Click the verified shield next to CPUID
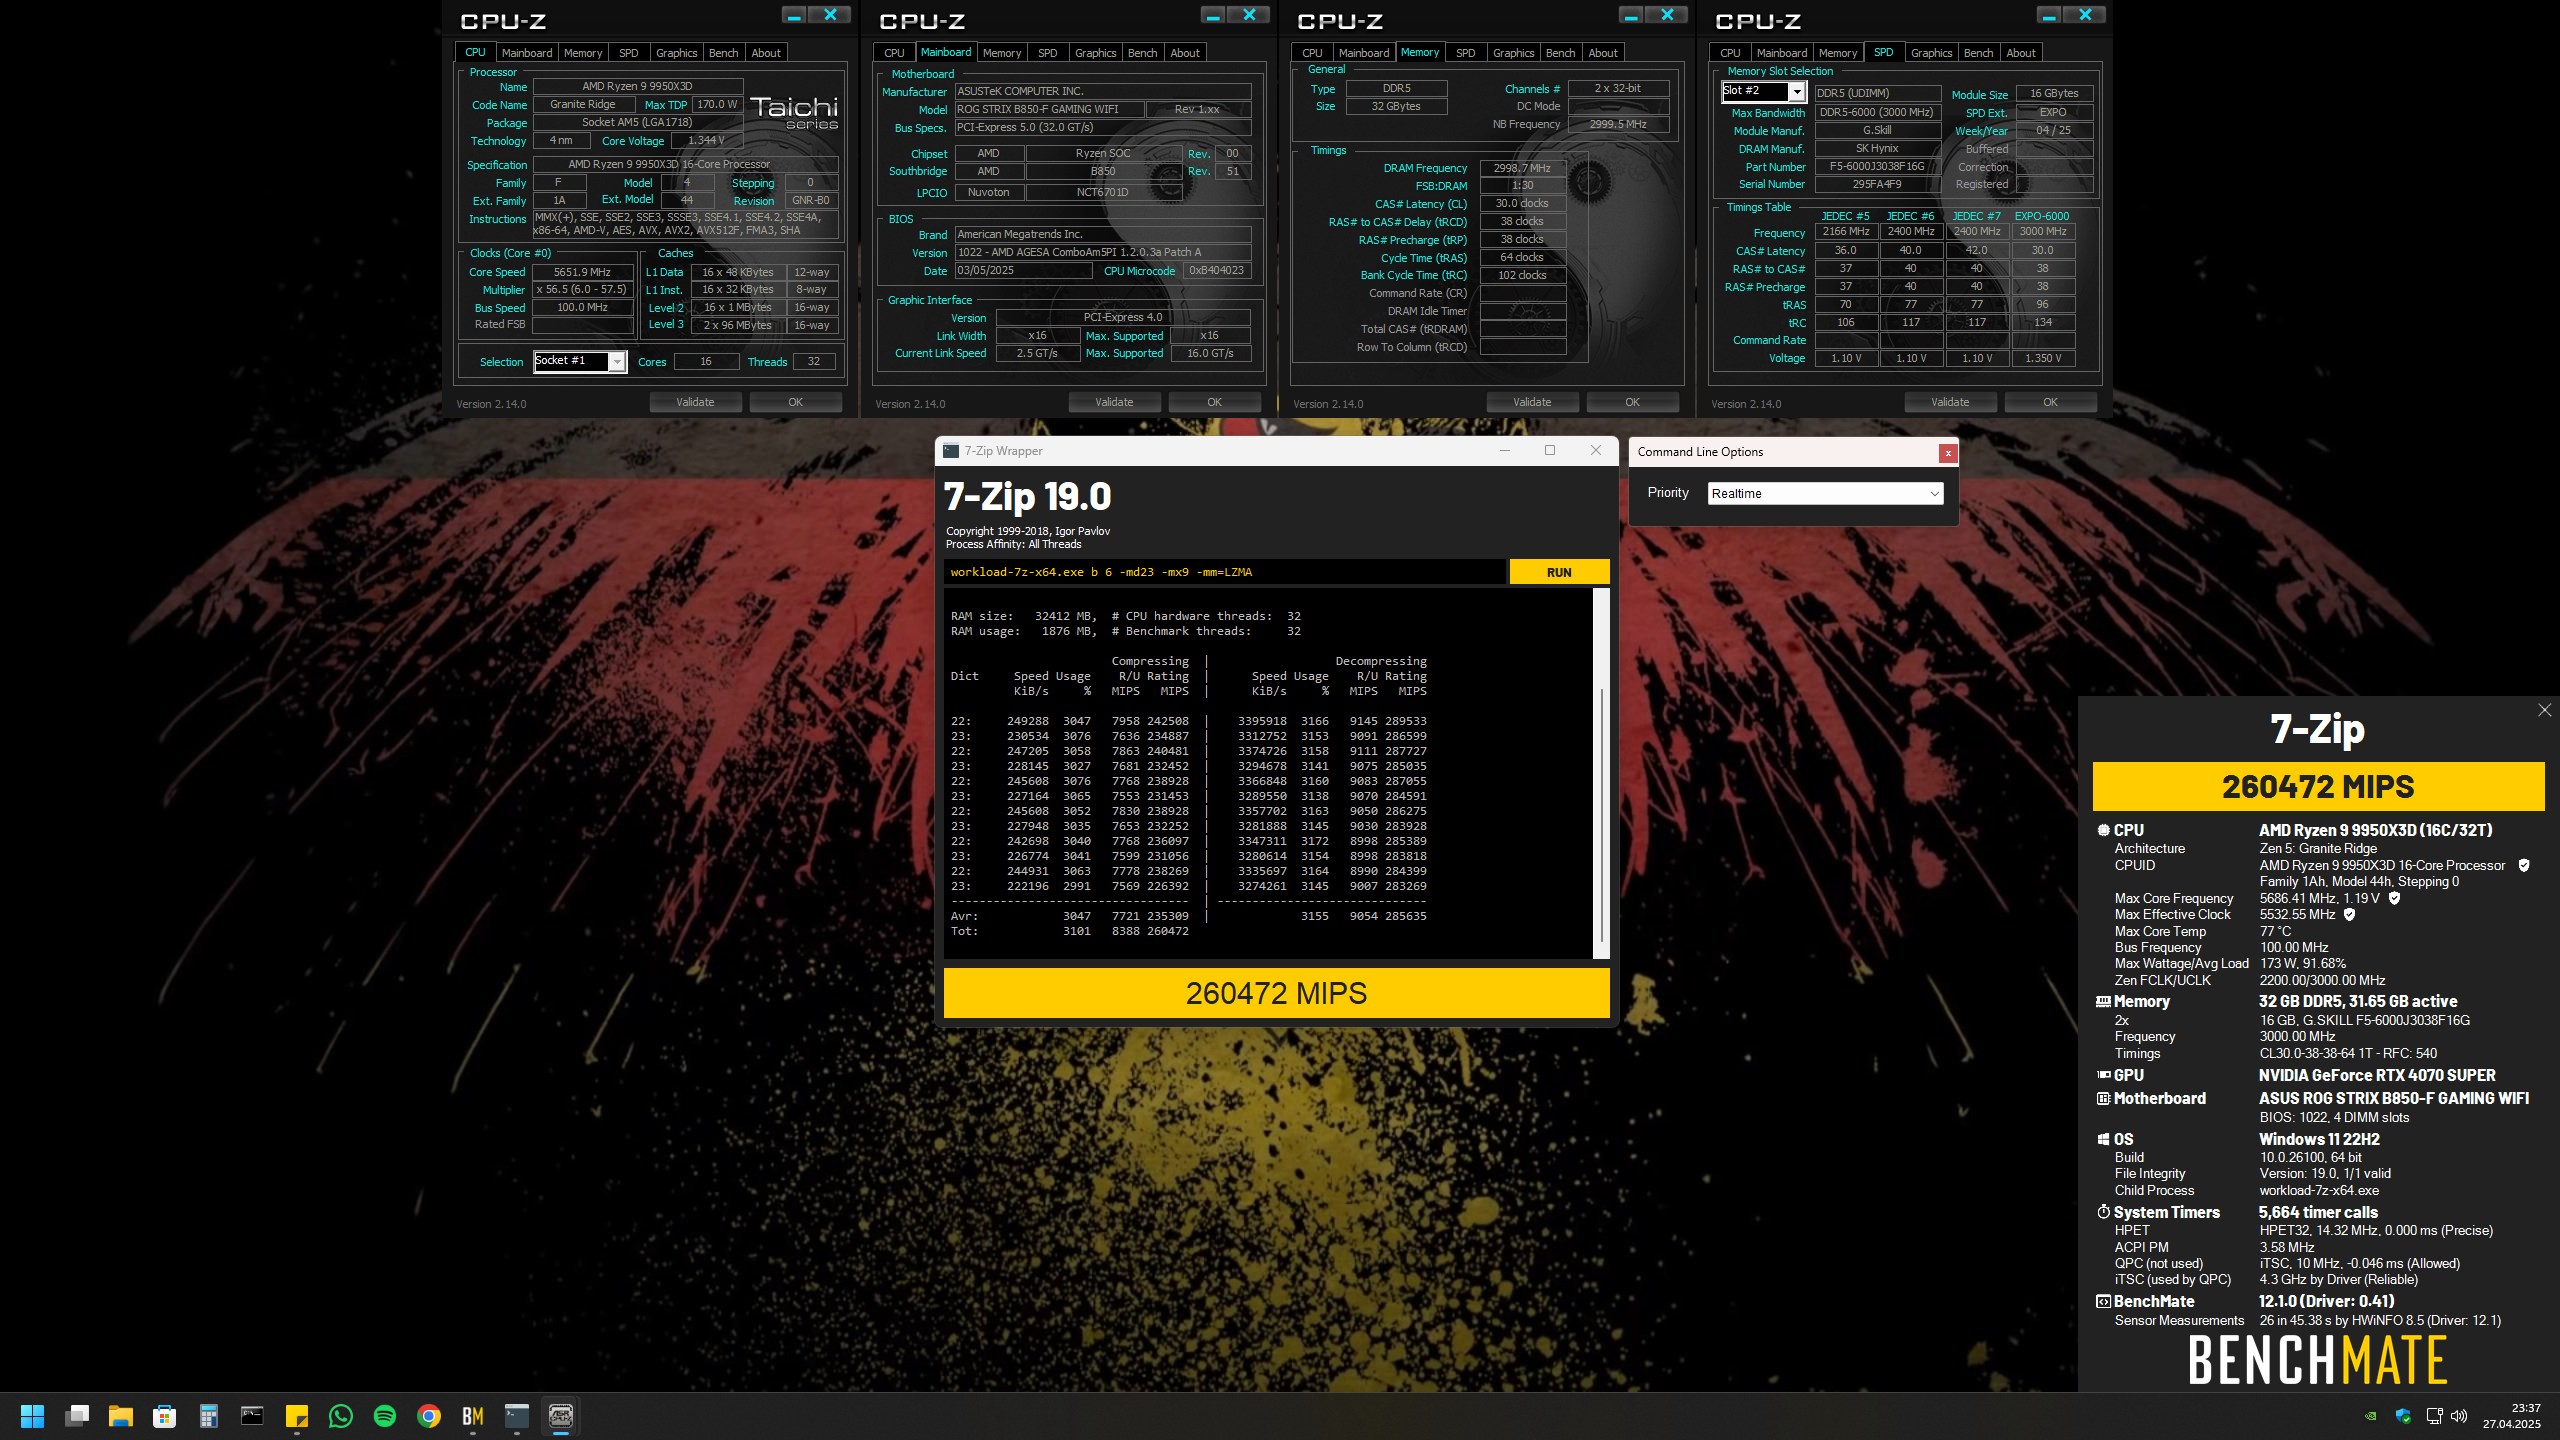This screenshot has width=2560, height=1440. (2524, 865)
